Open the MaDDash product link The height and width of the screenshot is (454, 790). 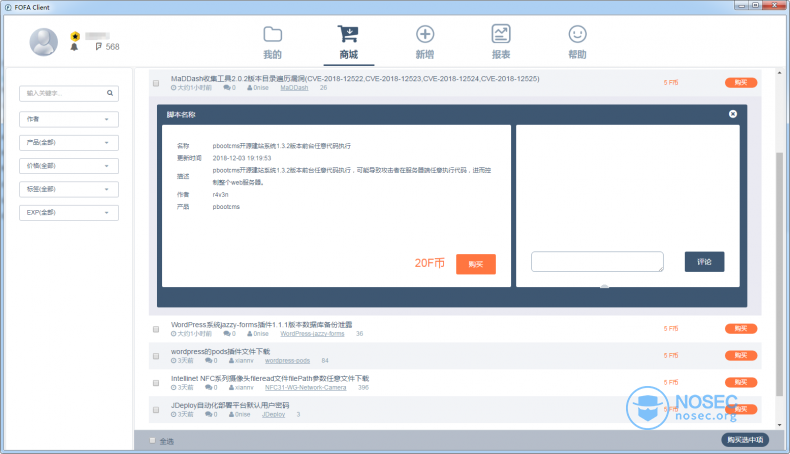click(x=294, y=88)
